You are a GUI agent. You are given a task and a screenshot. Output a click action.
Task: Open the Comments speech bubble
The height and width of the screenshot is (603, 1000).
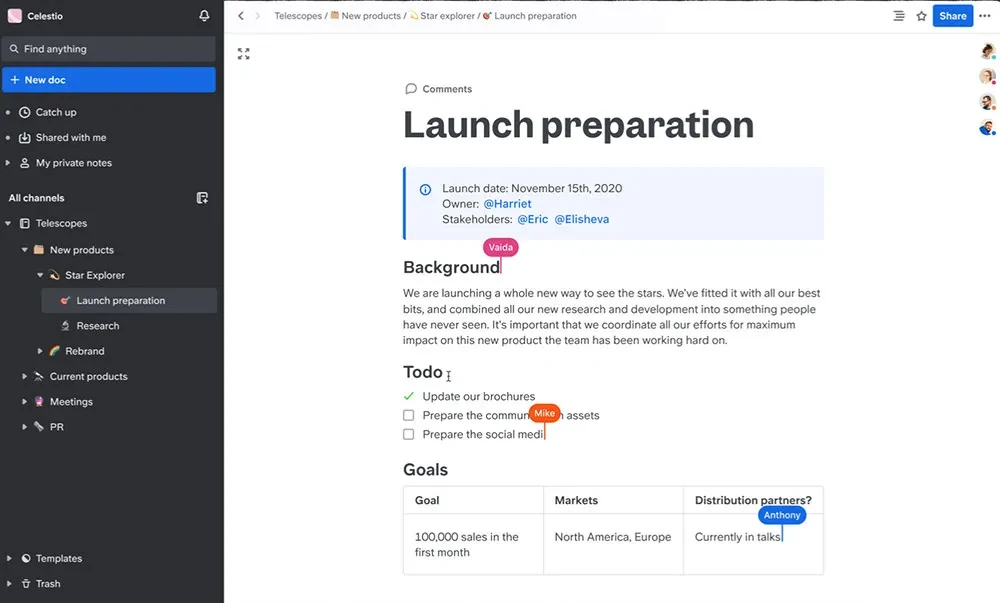click(x=410, y=89)
